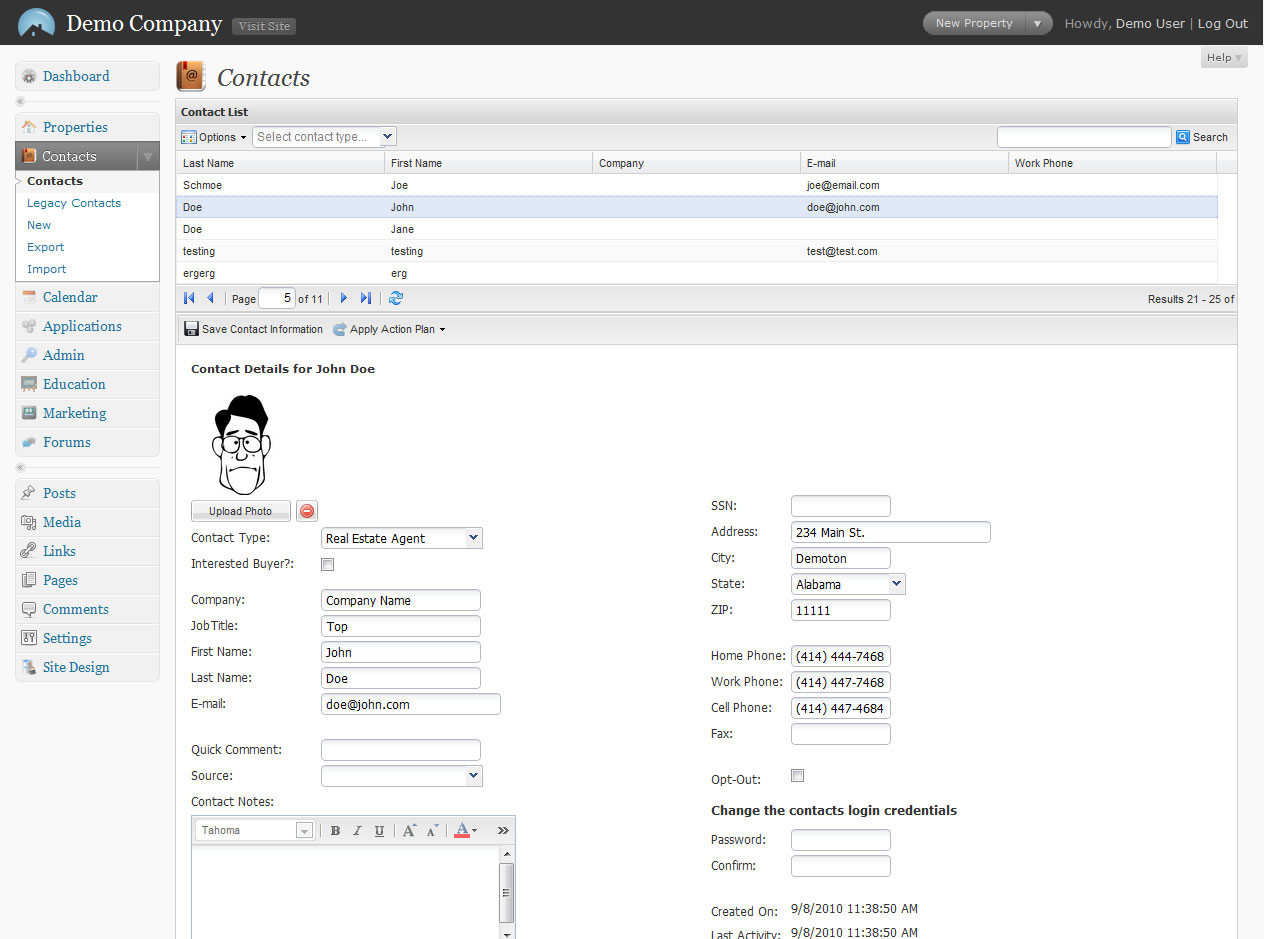Expand the Apply Action Plan menu

tap(389, 328)
